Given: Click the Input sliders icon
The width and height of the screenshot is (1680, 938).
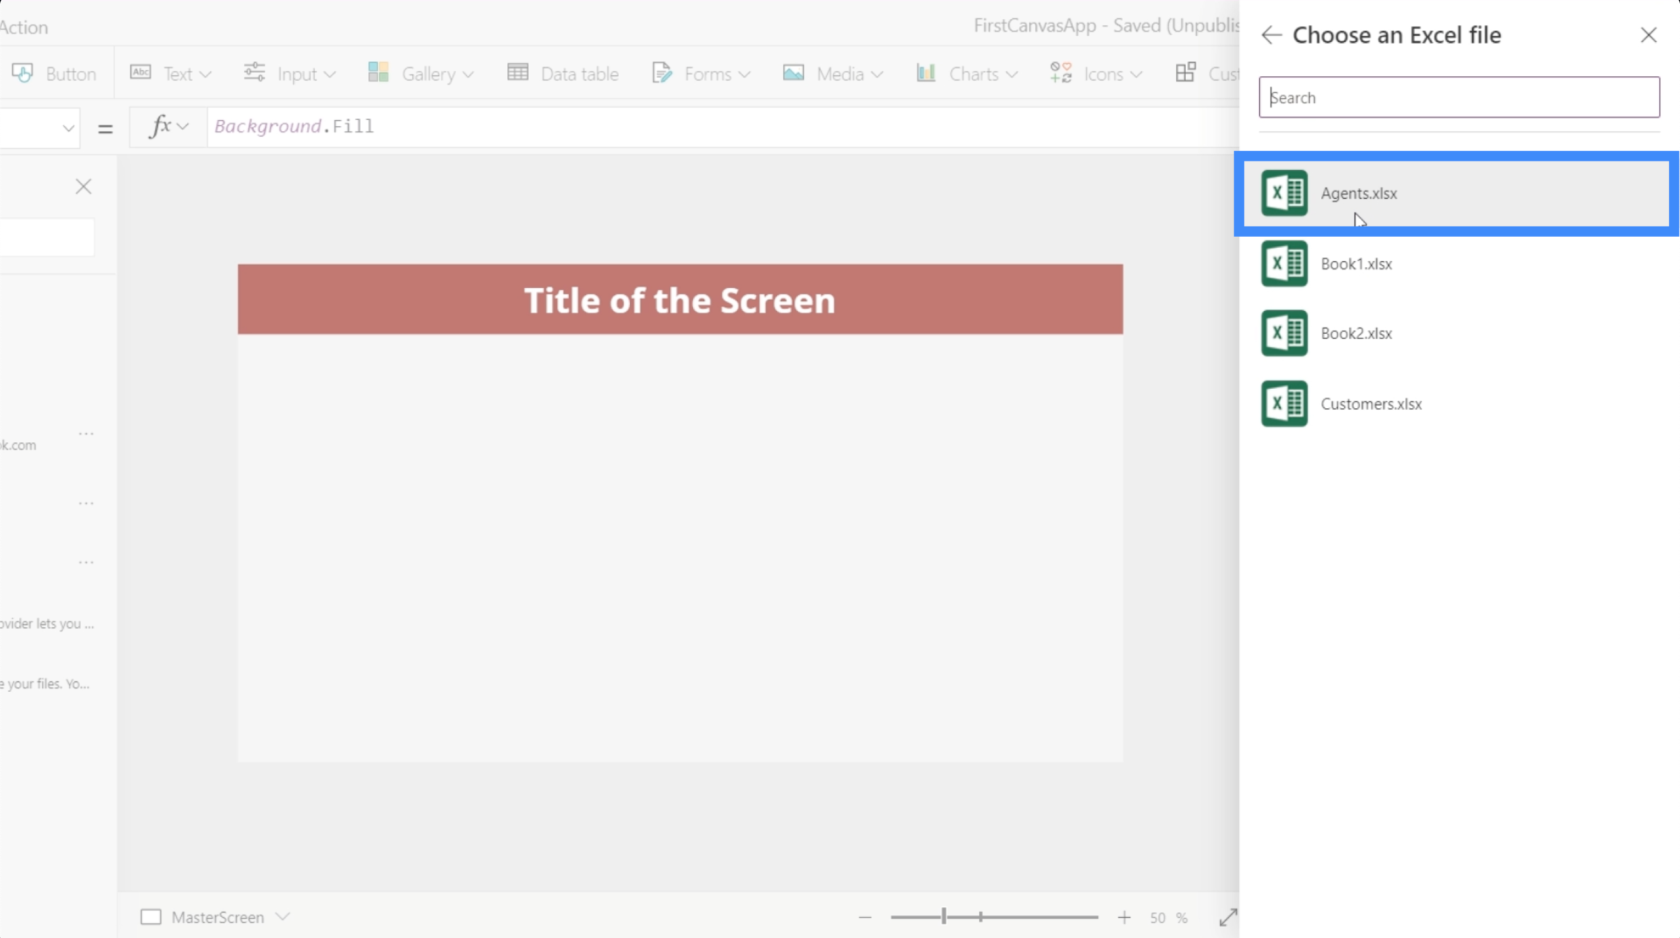Looking at the screenshot, I should [x=255, y=72].
